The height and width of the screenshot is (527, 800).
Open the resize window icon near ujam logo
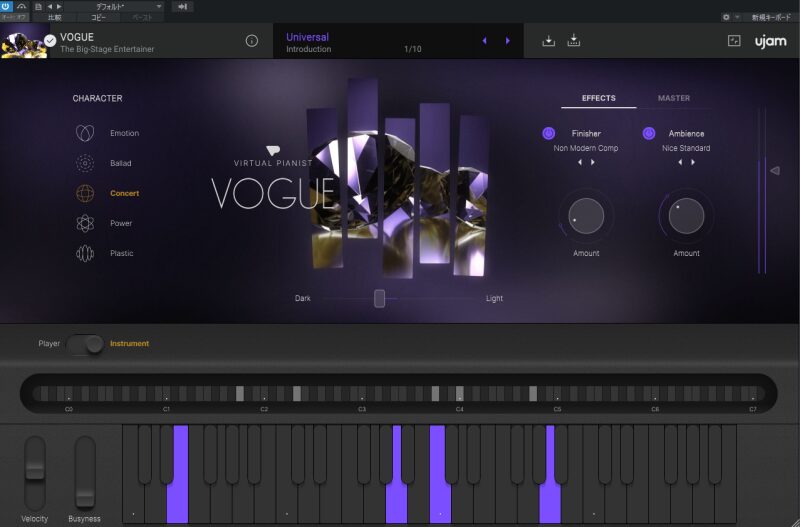(734, 41)
